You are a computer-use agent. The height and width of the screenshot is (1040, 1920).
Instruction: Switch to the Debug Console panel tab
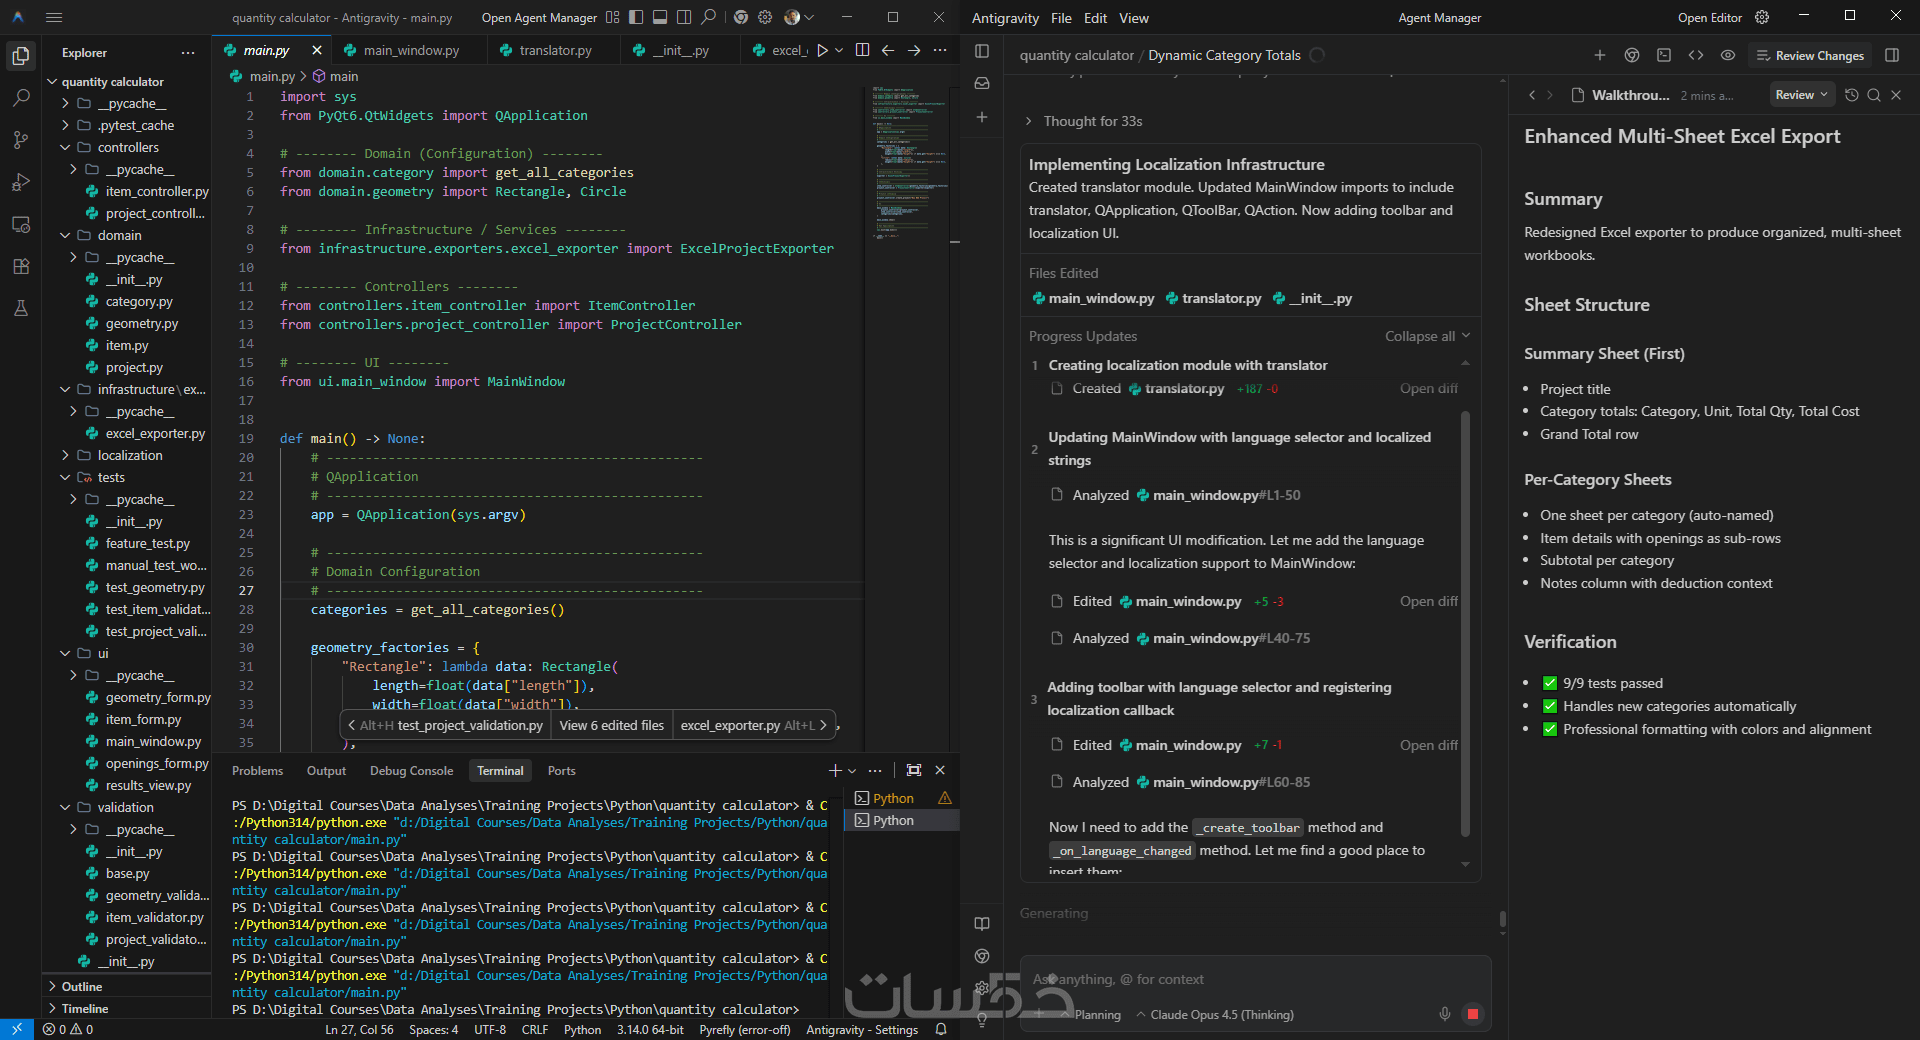pyautogui.click(x=411, y=770)
